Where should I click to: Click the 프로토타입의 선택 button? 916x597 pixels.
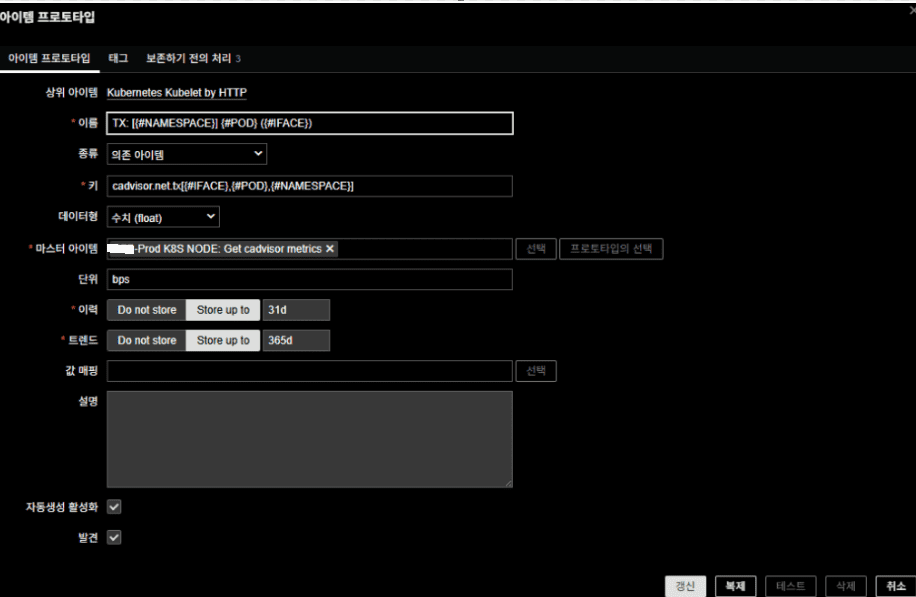(x=610, y=249)
